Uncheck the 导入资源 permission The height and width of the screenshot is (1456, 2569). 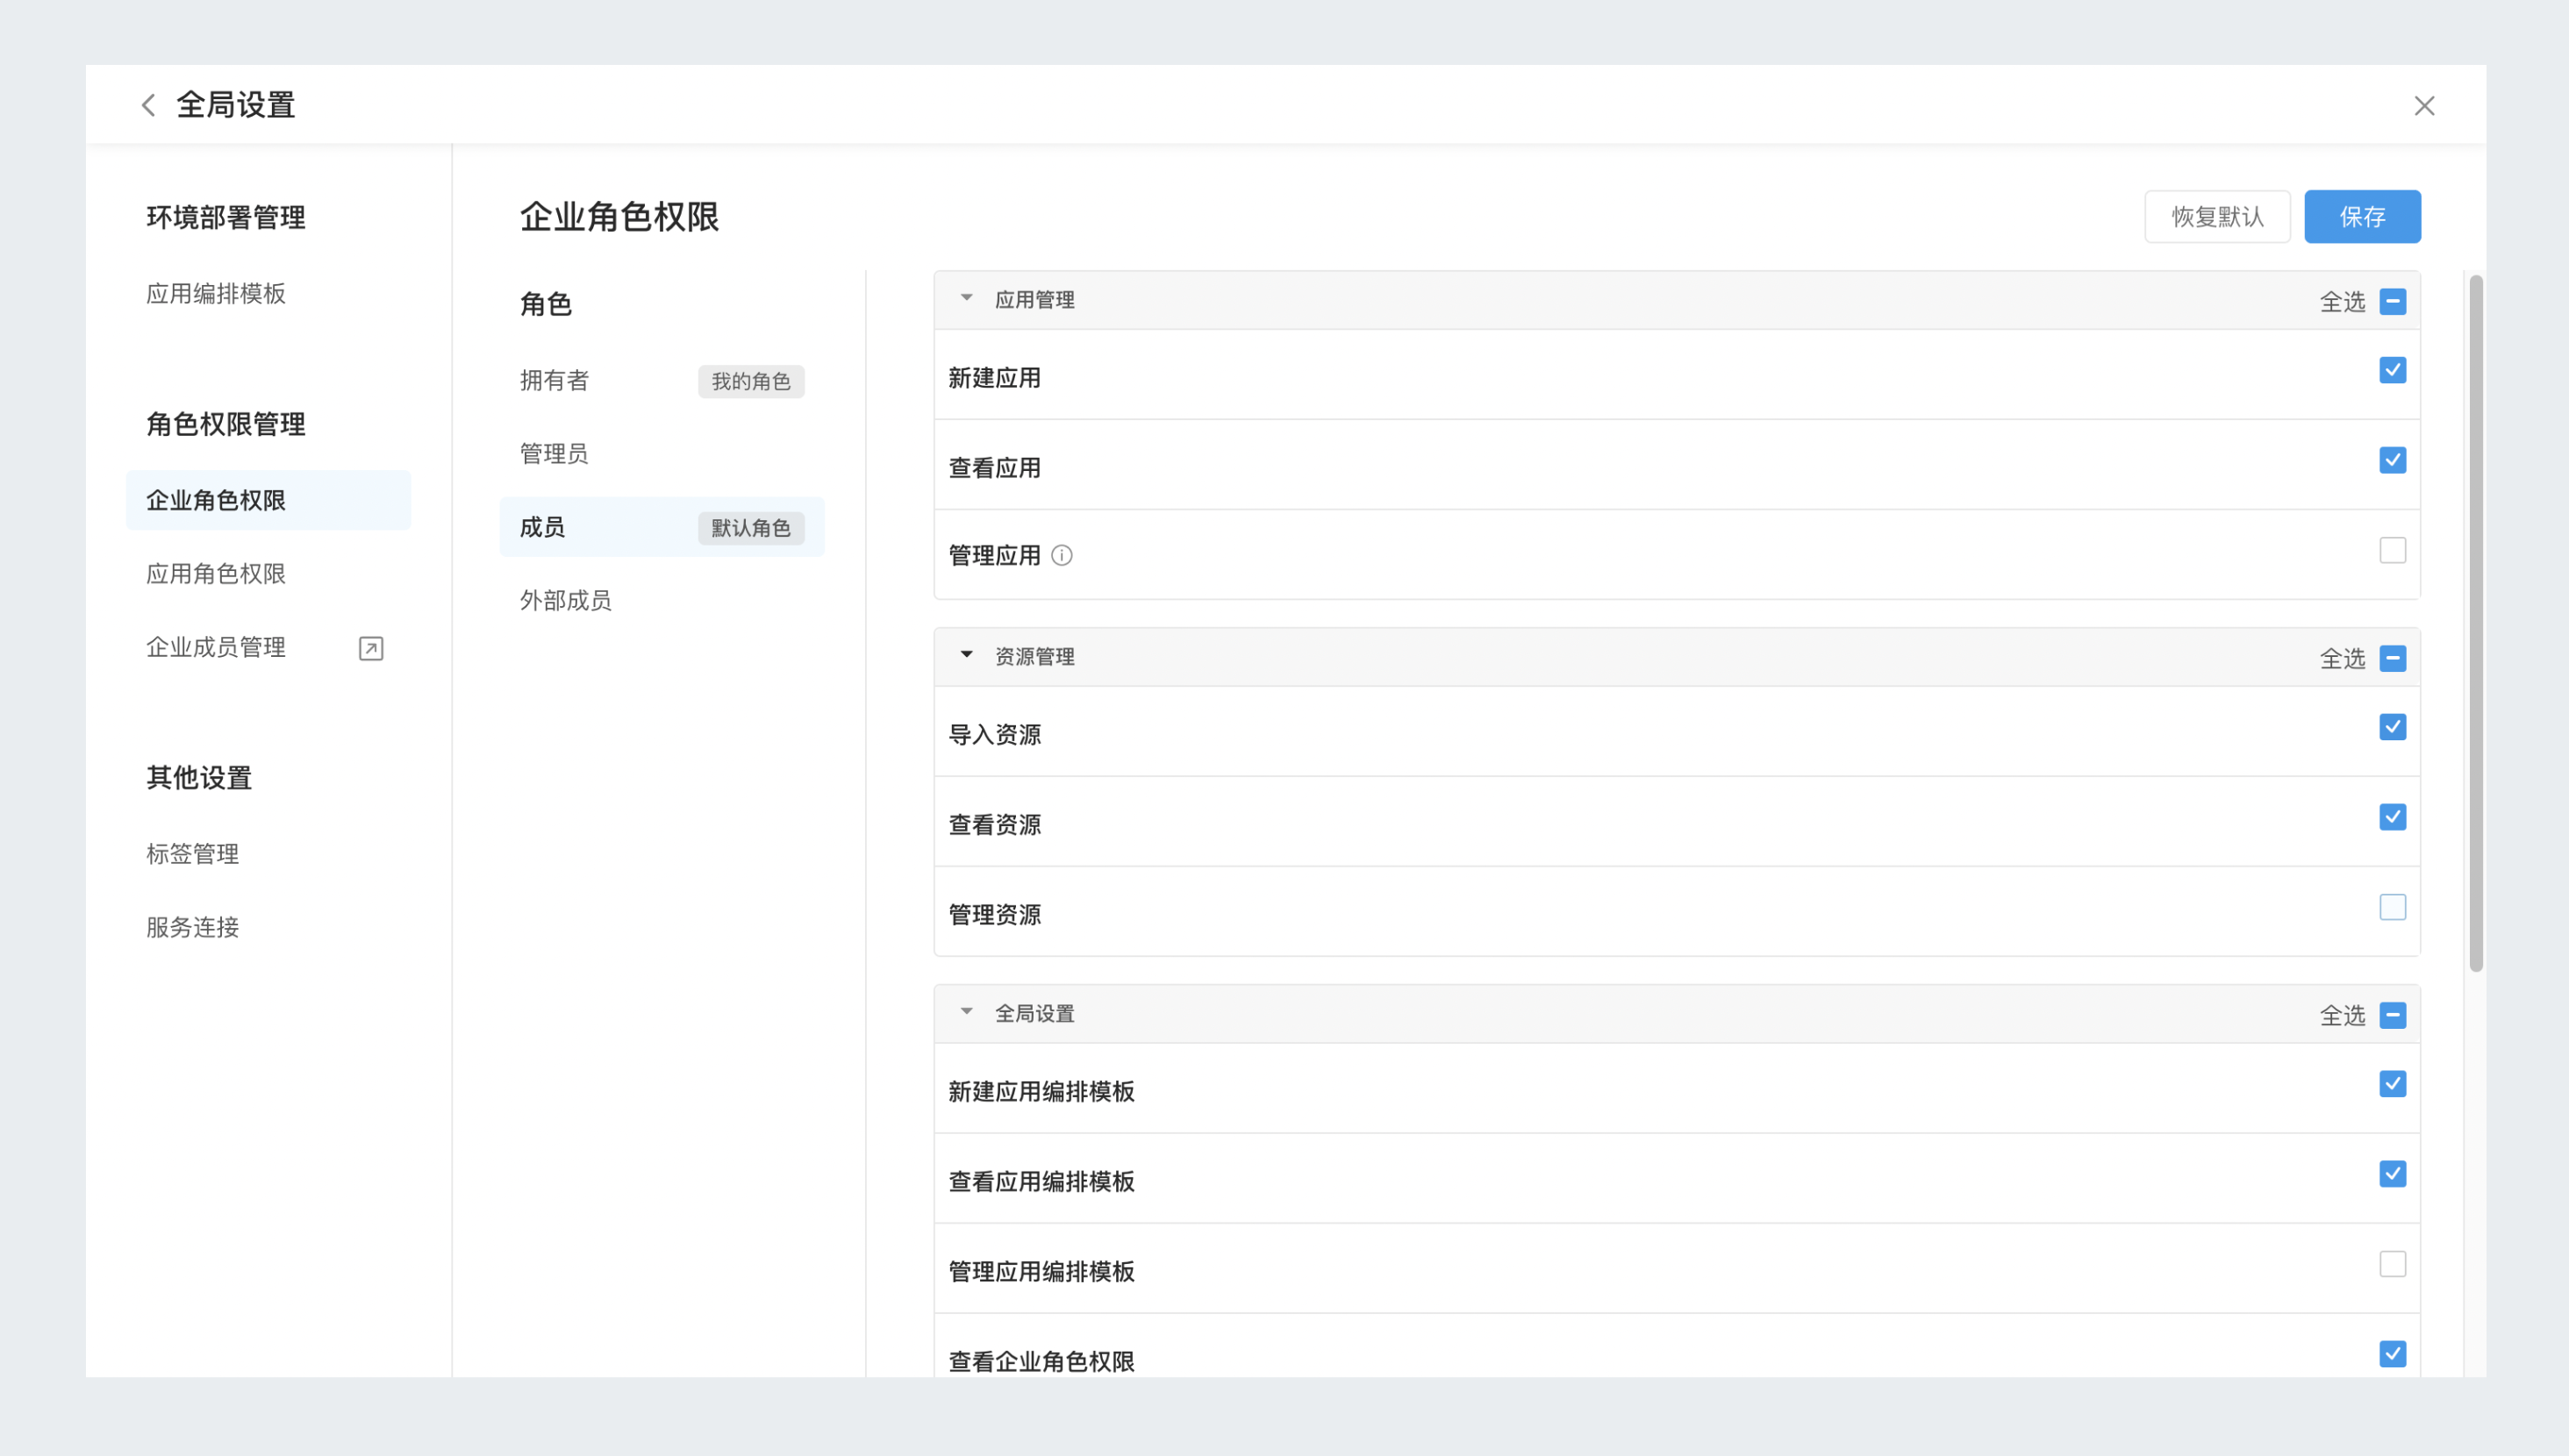(2393, 727)
